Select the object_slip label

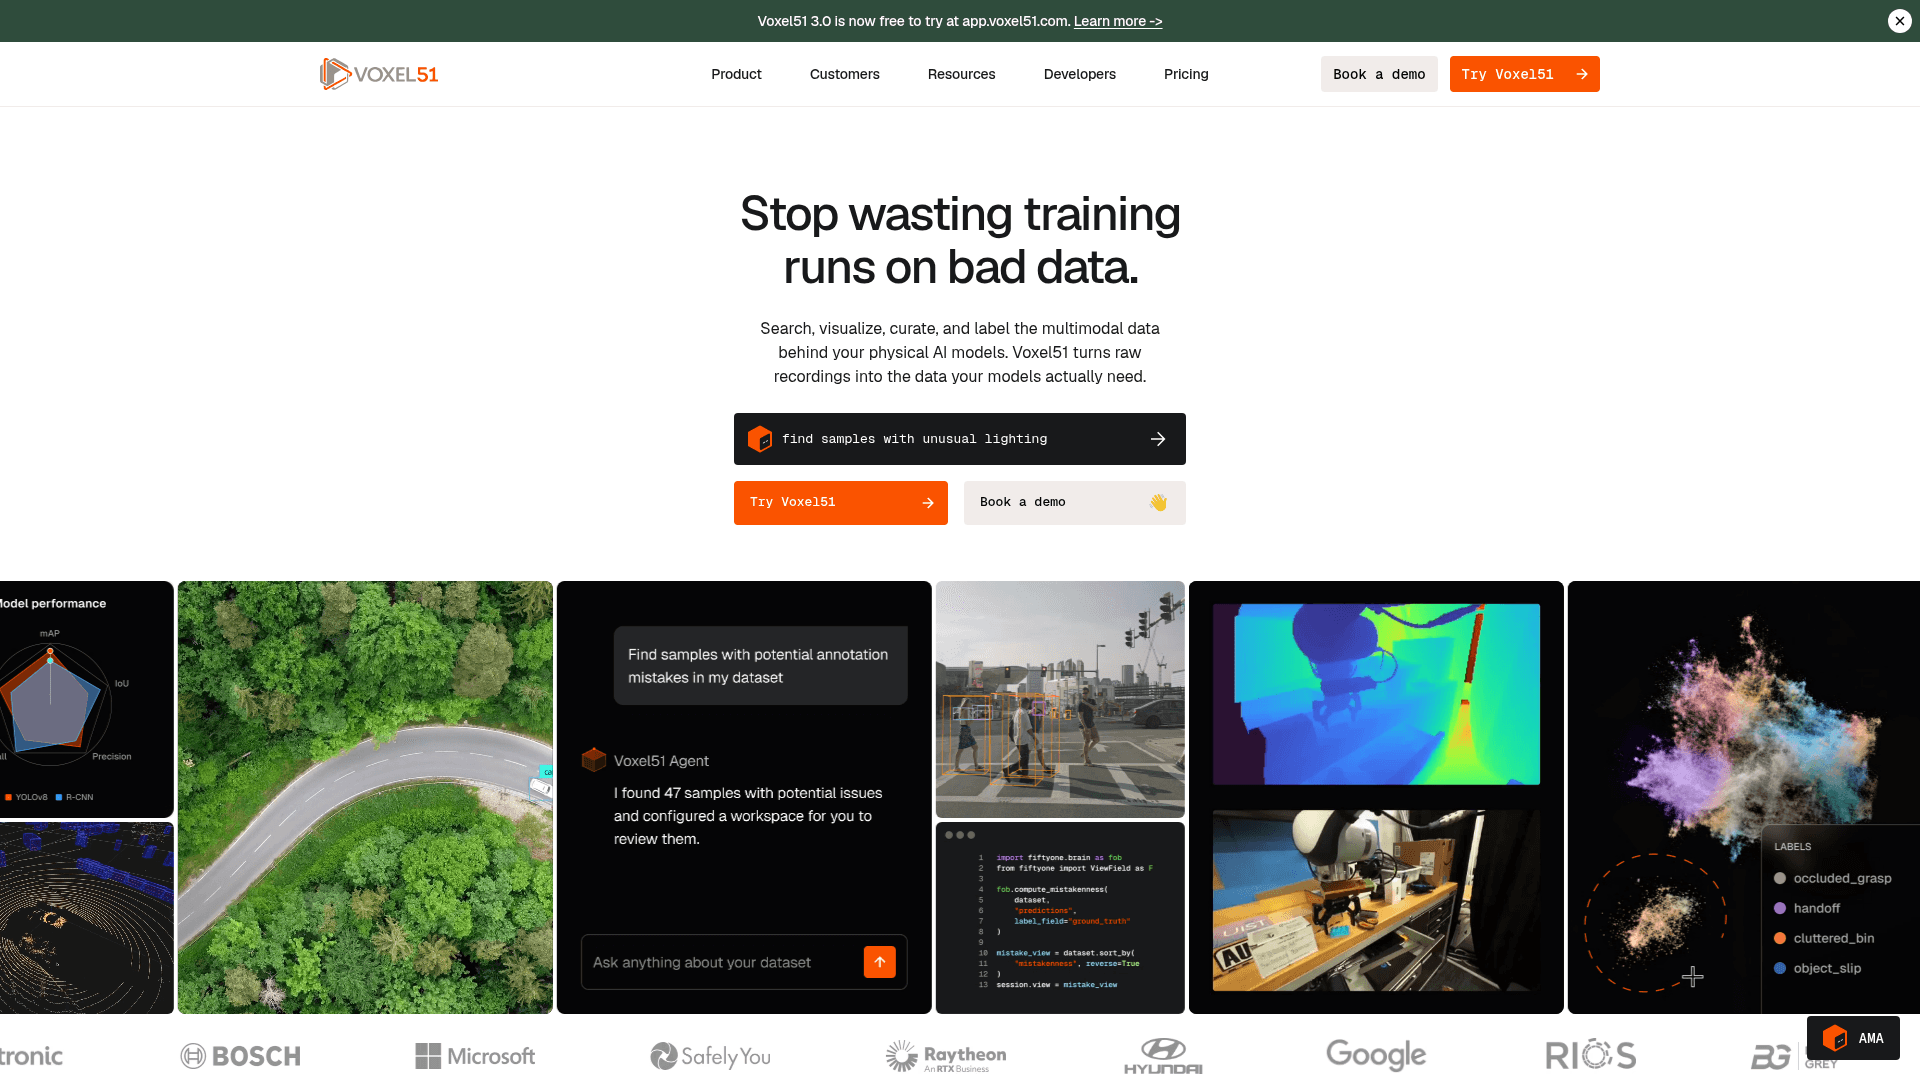click(1817, 968)
